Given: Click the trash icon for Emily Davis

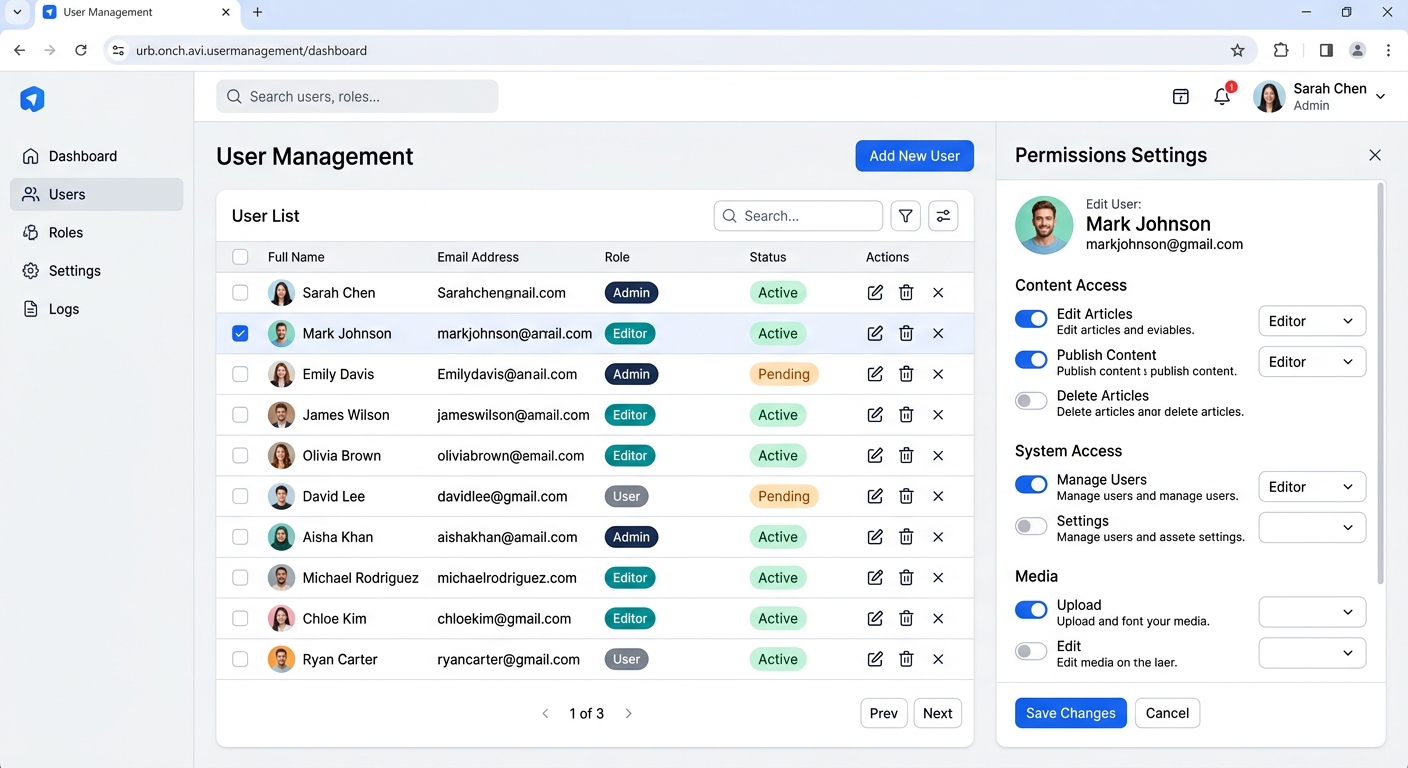Looking at the screenshot, I should pos(906,374).
